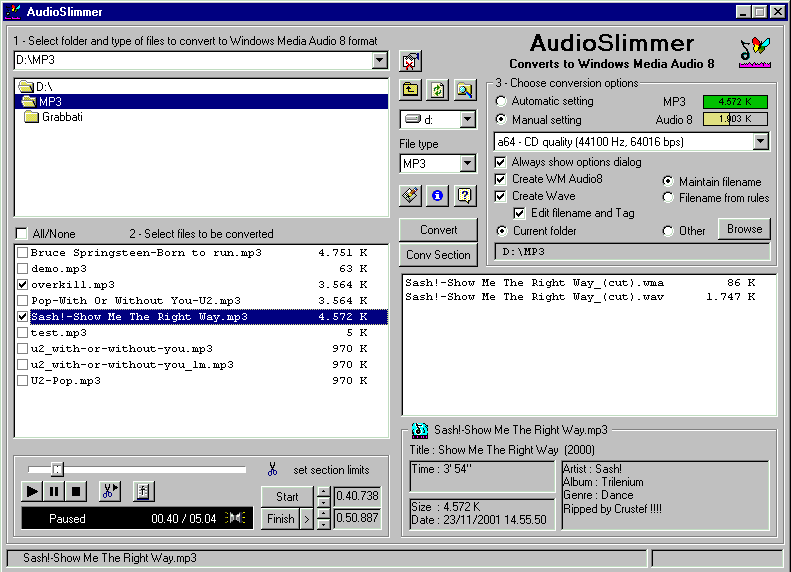The height and width of the screenshot is (572, 791).
Task: Open the d: drive dropdown
Action: [468, 120]
